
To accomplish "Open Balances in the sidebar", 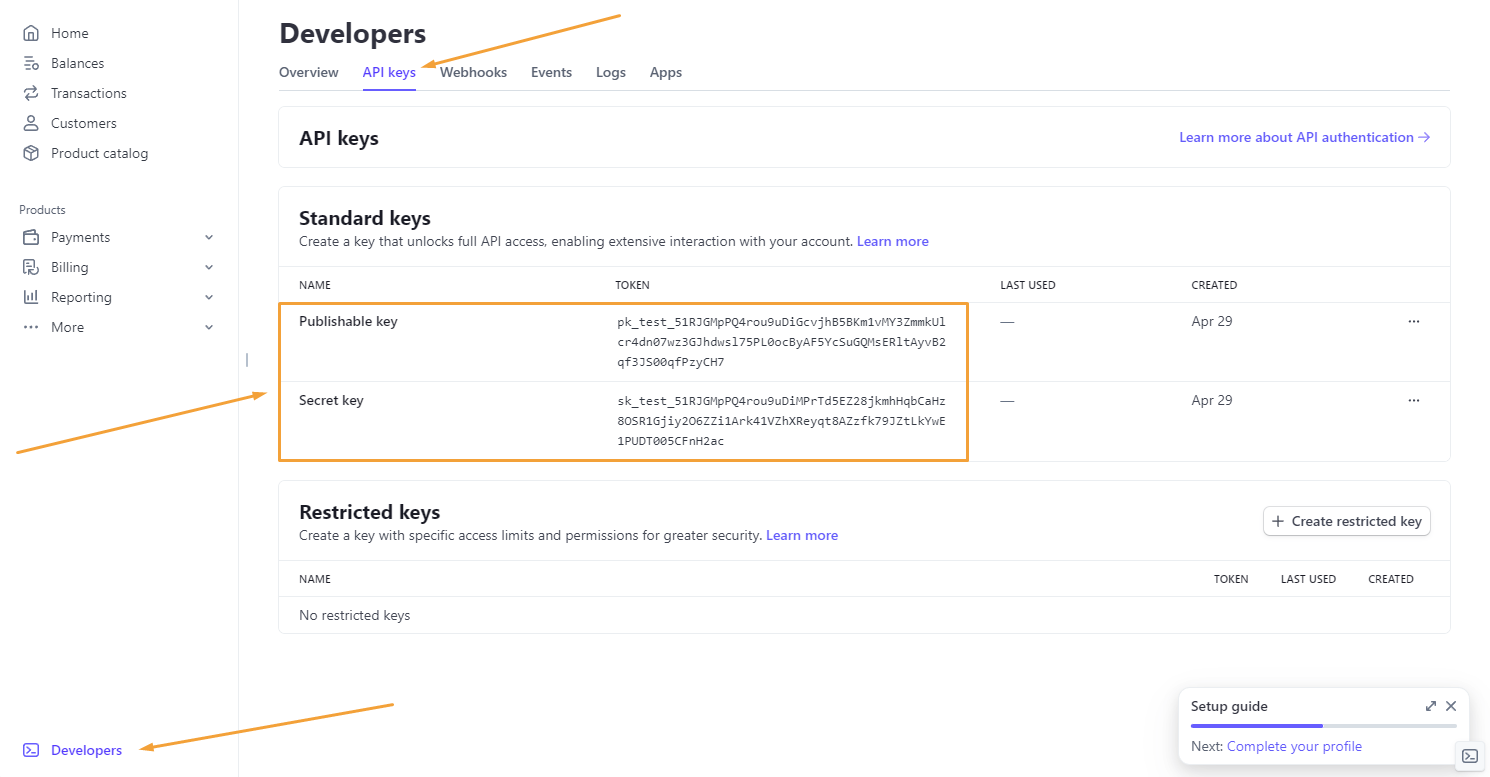I will coord(77,63).
